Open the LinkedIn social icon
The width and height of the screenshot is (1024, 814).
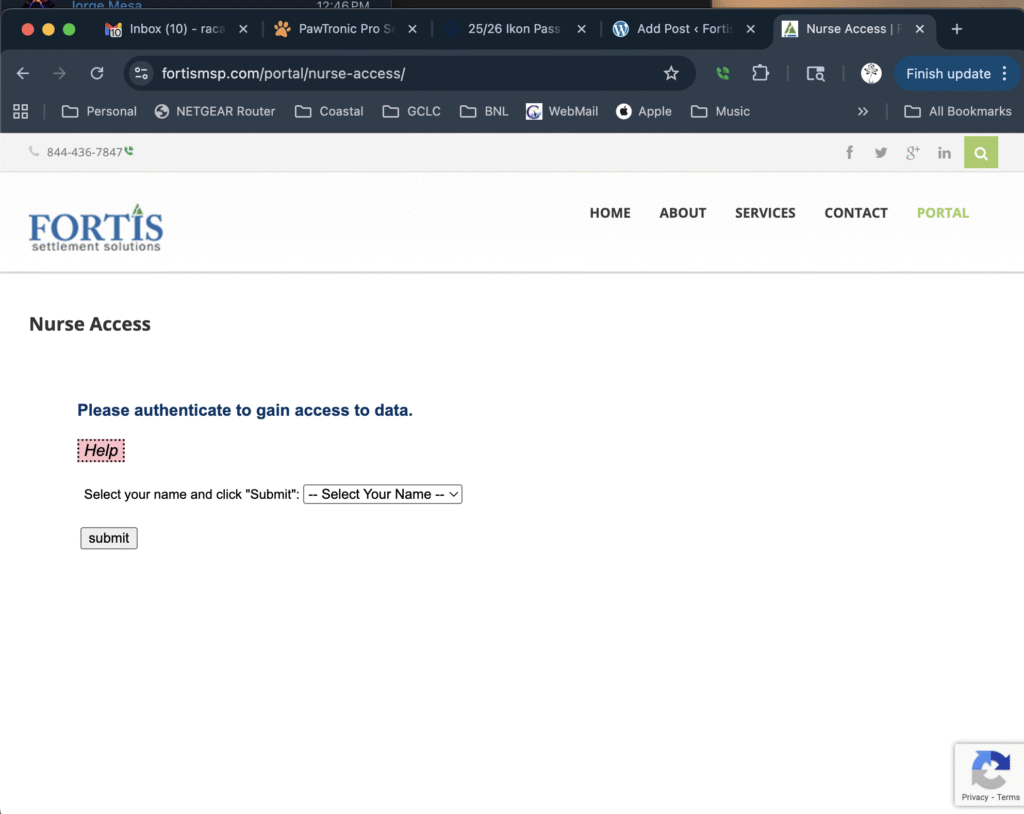click(944, 152)
